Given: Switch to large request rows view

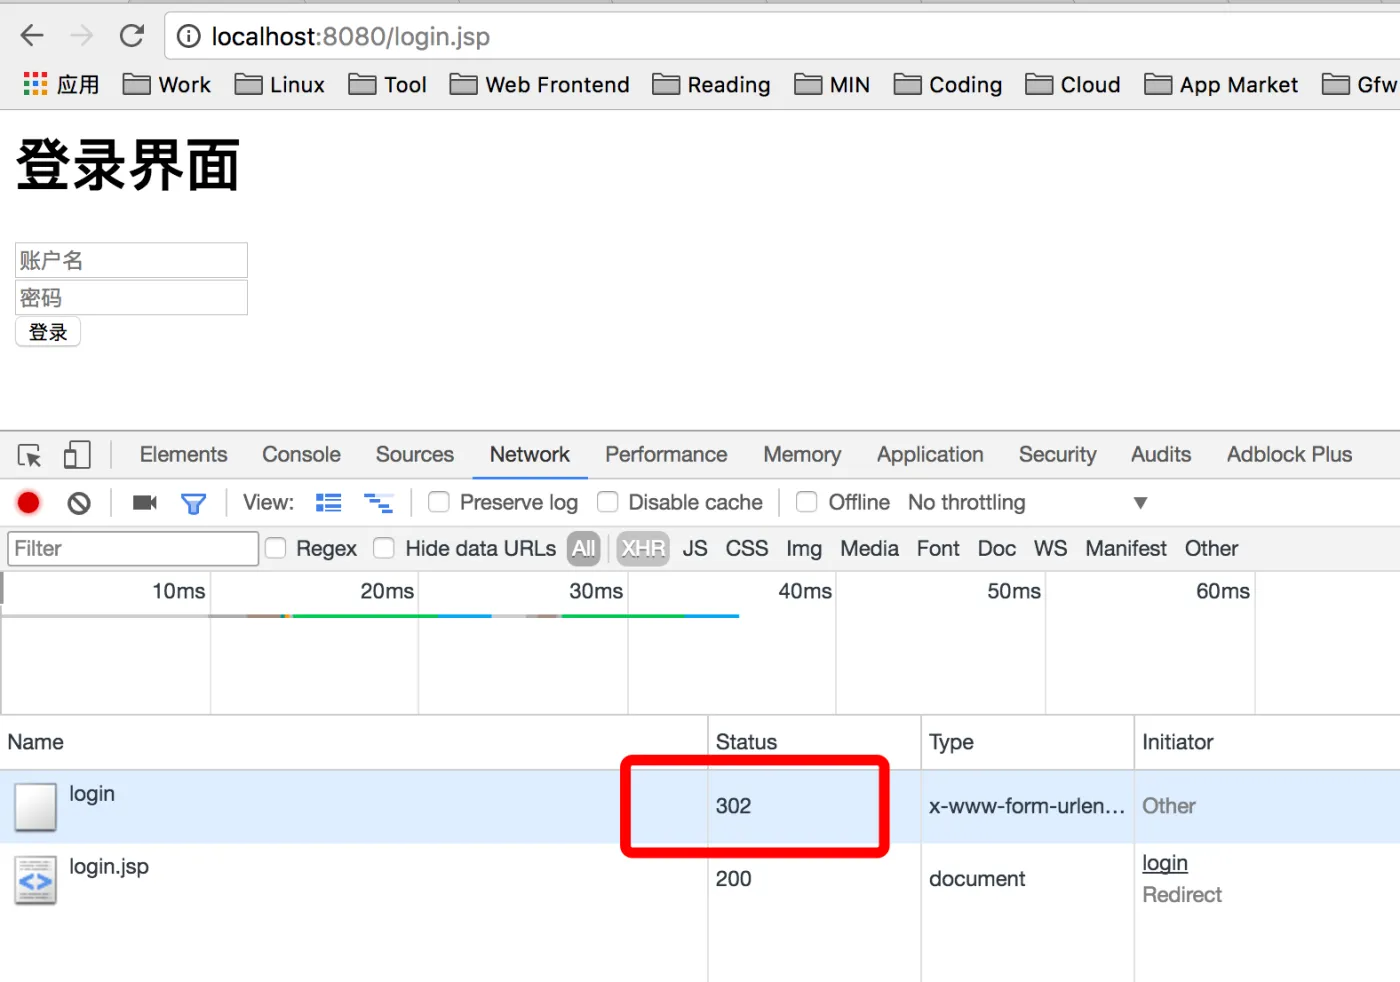Looking at the screenshot, I should point(328,503).
